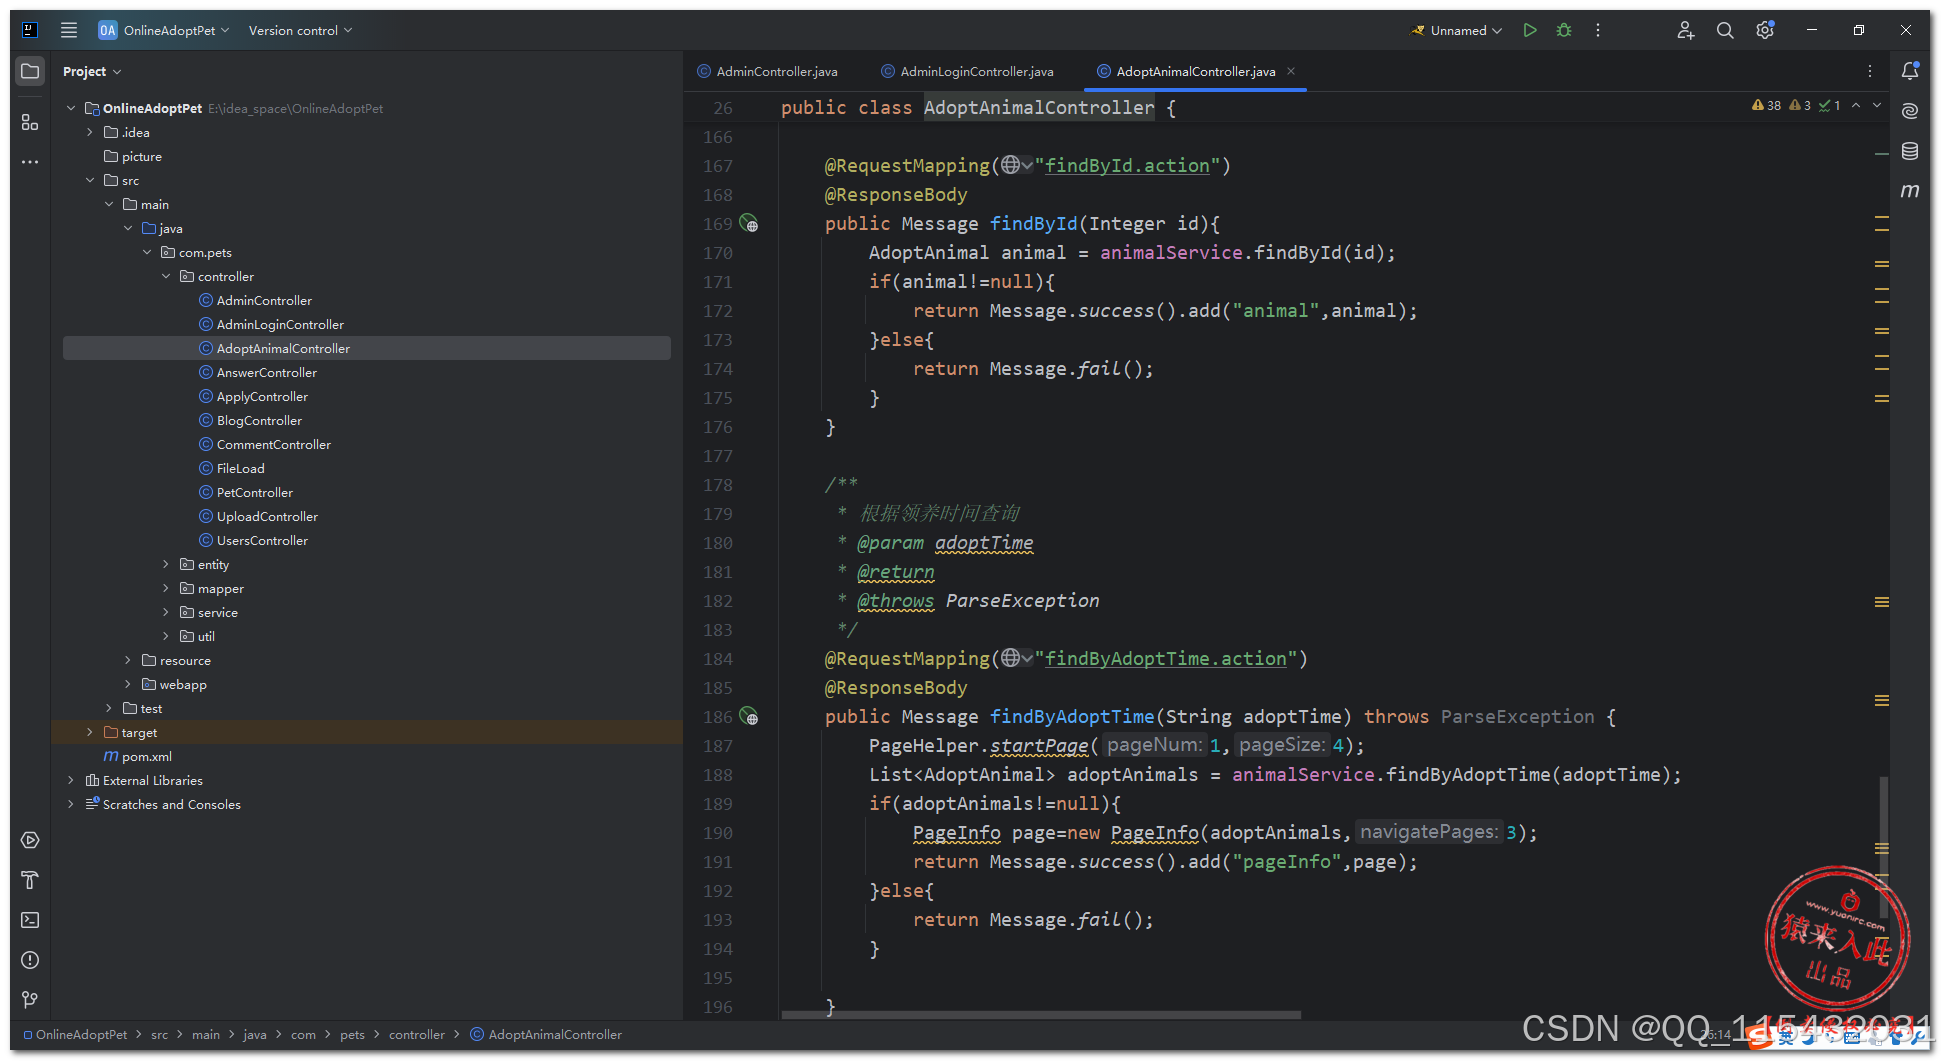Click findByAdoptTime.action URL link
1941x1061 pixels.
point(1166,658)
